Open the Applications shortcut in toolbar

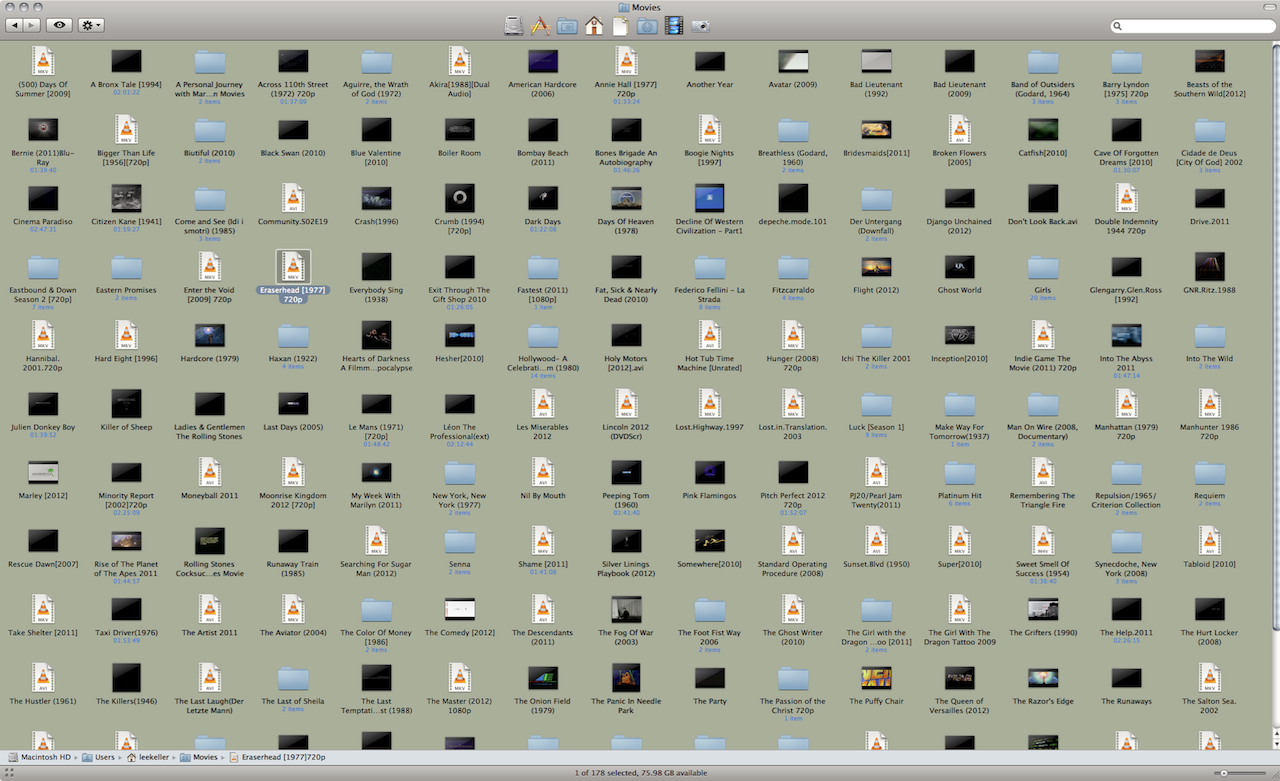click(541, 26)
